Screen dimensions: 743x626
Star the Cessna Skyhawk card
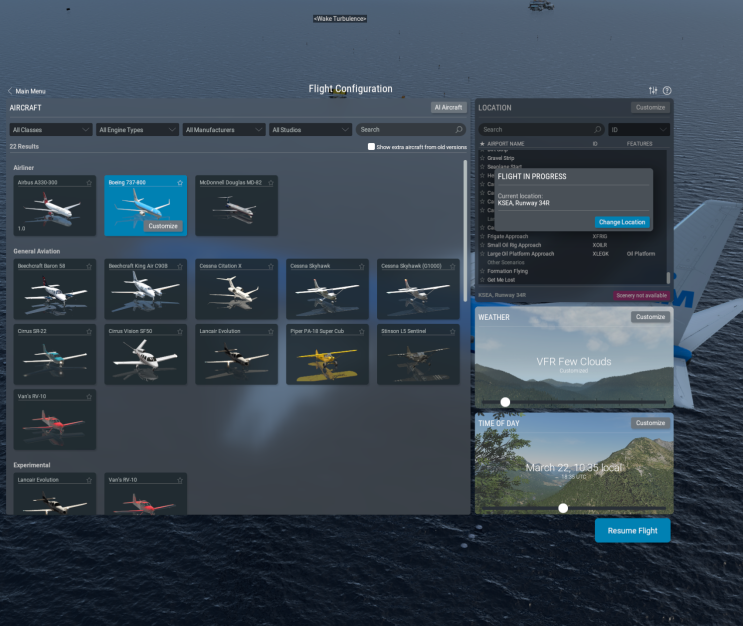362,266
